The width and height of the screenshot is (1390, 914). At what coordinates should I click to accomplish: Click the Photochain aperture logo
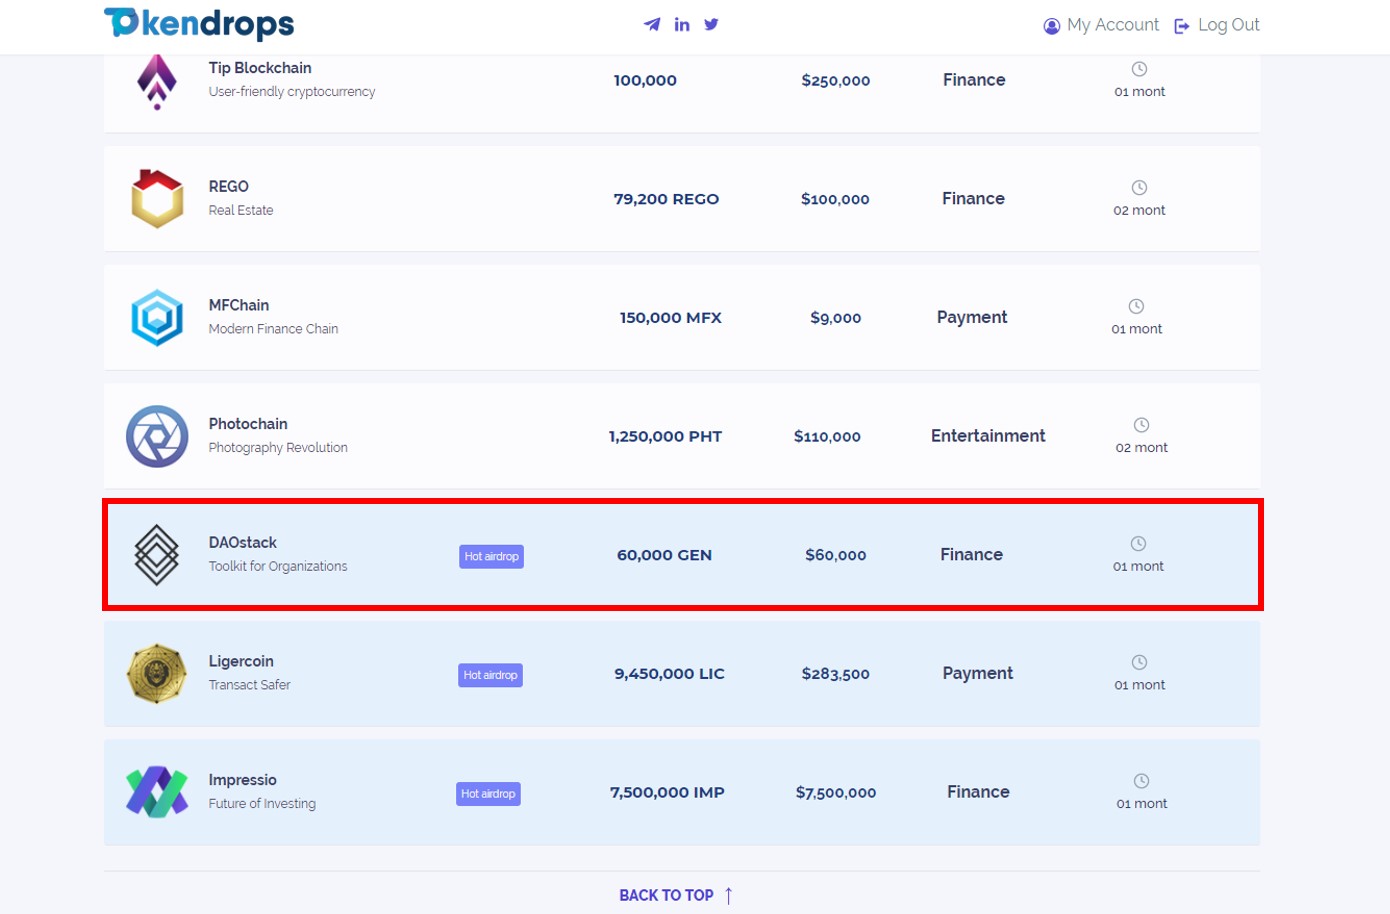point(157,436)
